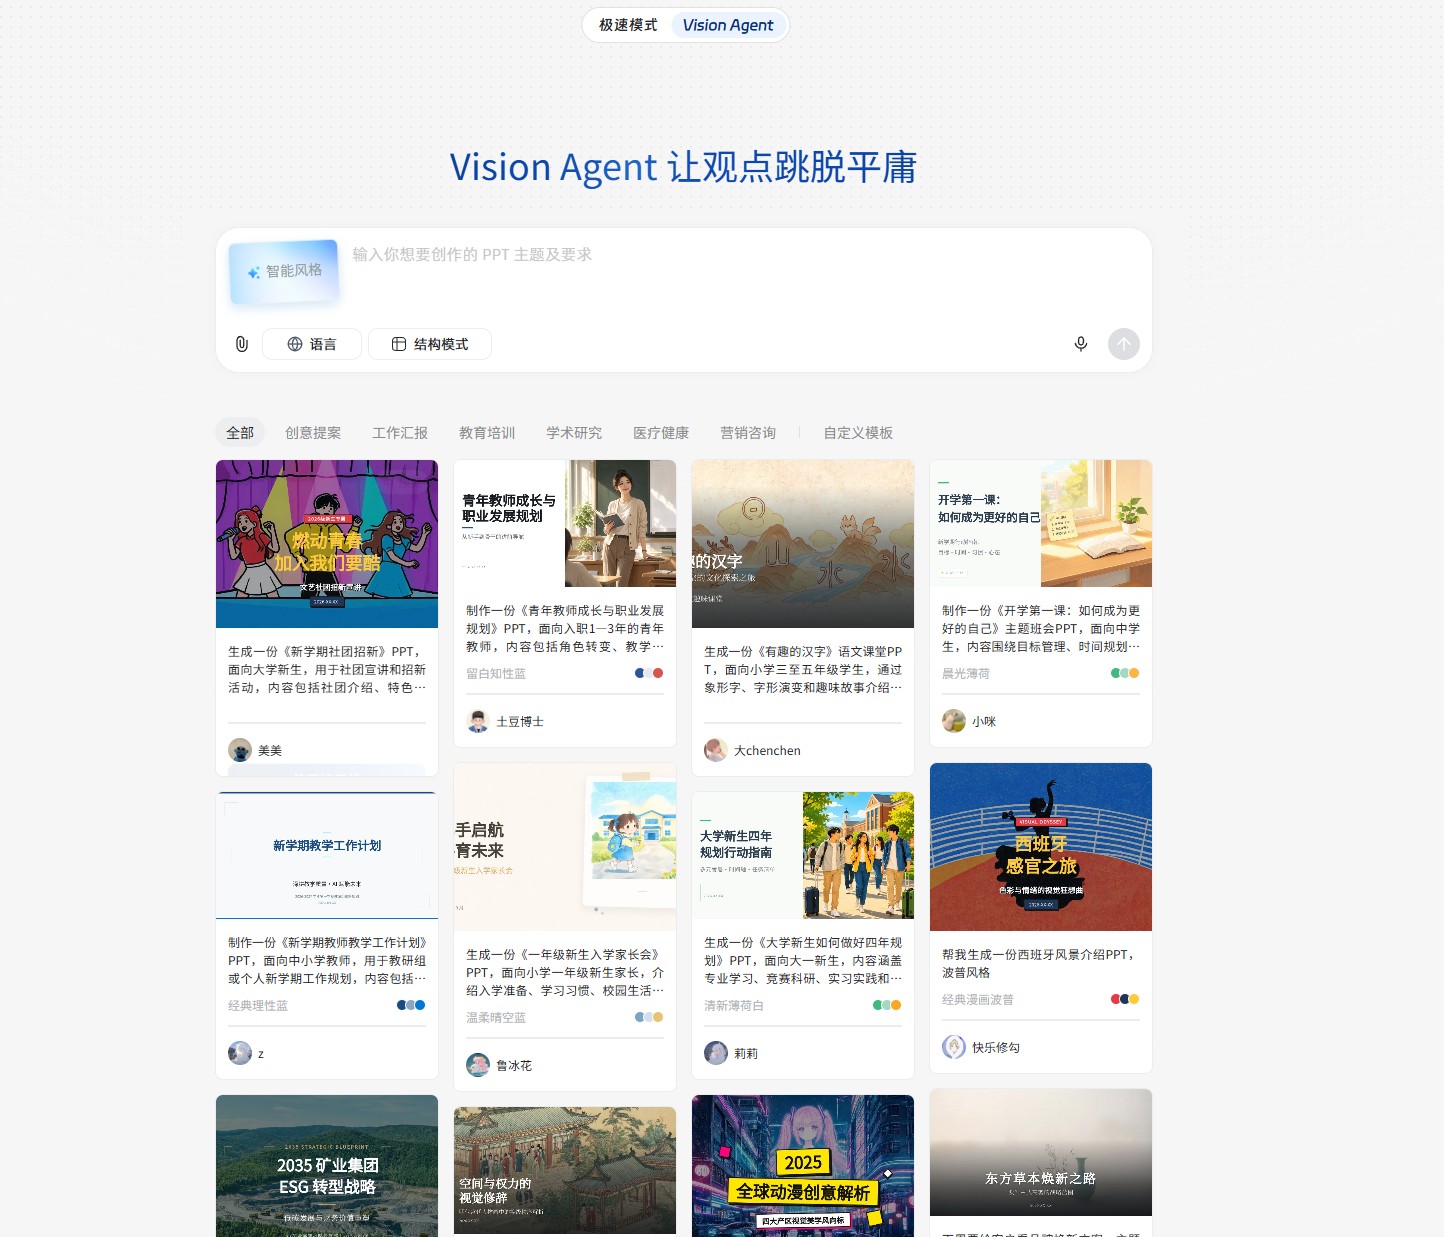
Task: Click the 大chenchen user avatar
Action: [716, 750]
